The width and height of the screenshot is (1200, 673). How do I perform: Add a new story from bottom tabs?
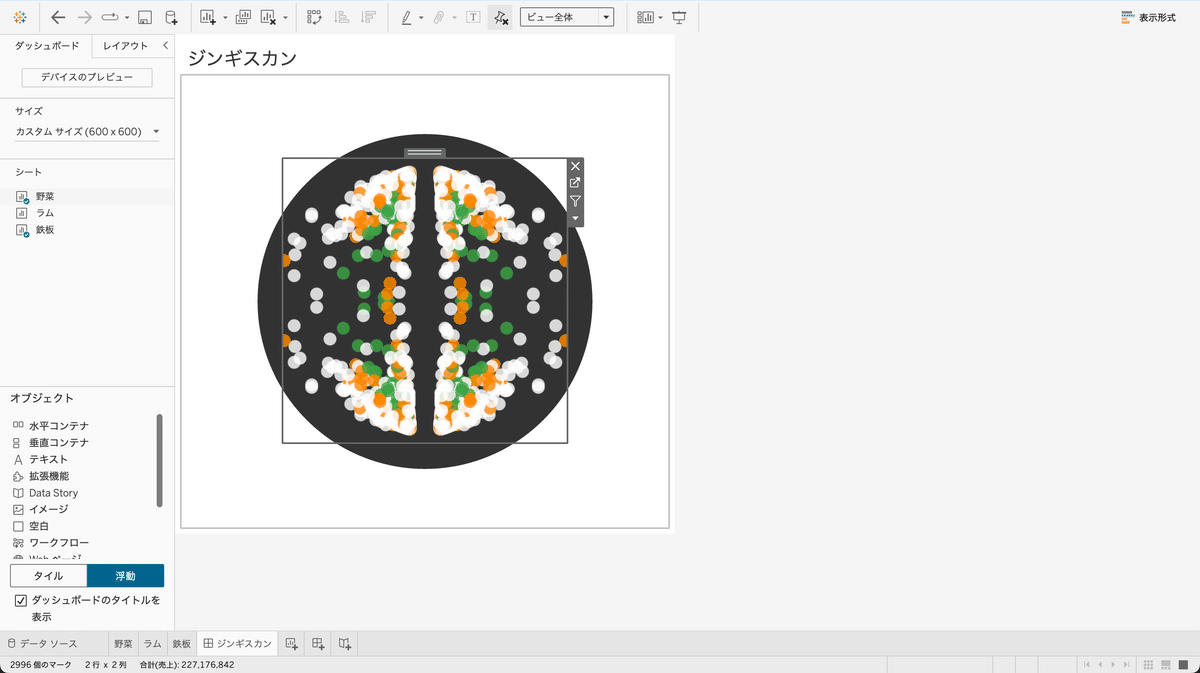tap(345, 644)
